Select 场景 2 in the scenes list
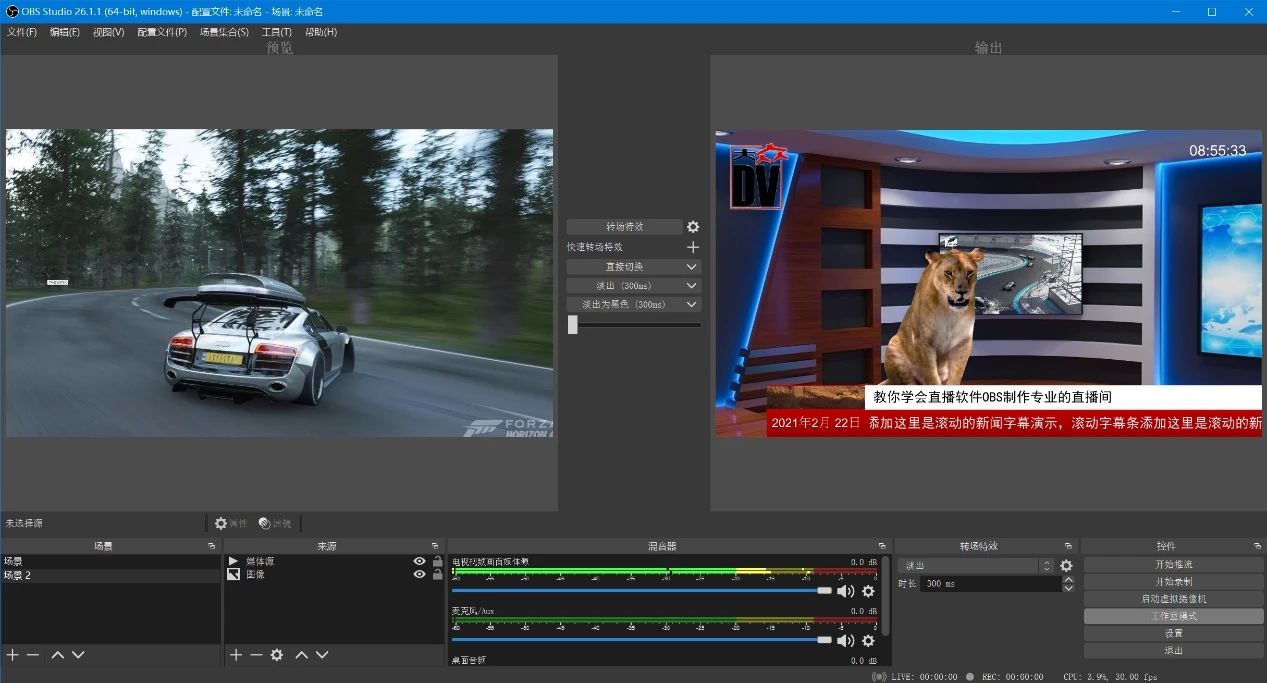Screen dimensions: 1267x683 pyautogui.click(x=110, y=575)
